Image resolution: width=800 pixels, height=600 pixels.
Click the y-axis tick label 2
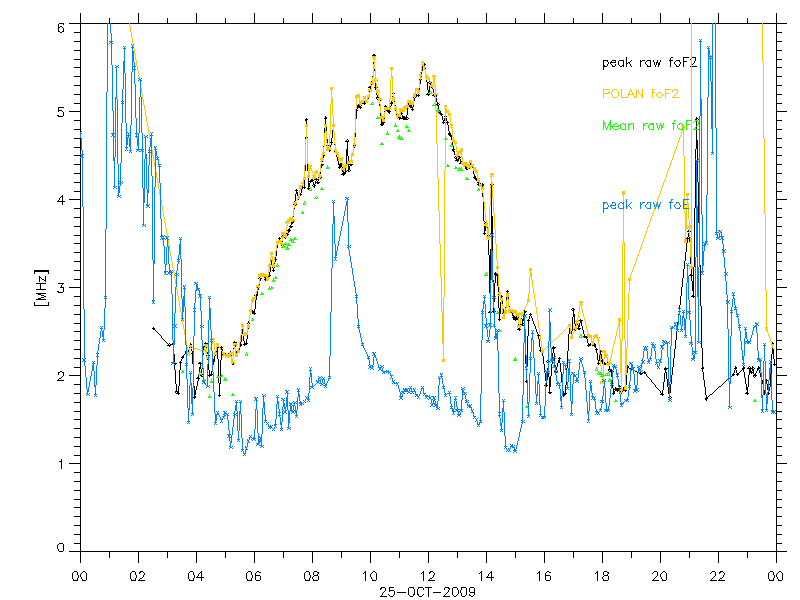click(62, 376)
